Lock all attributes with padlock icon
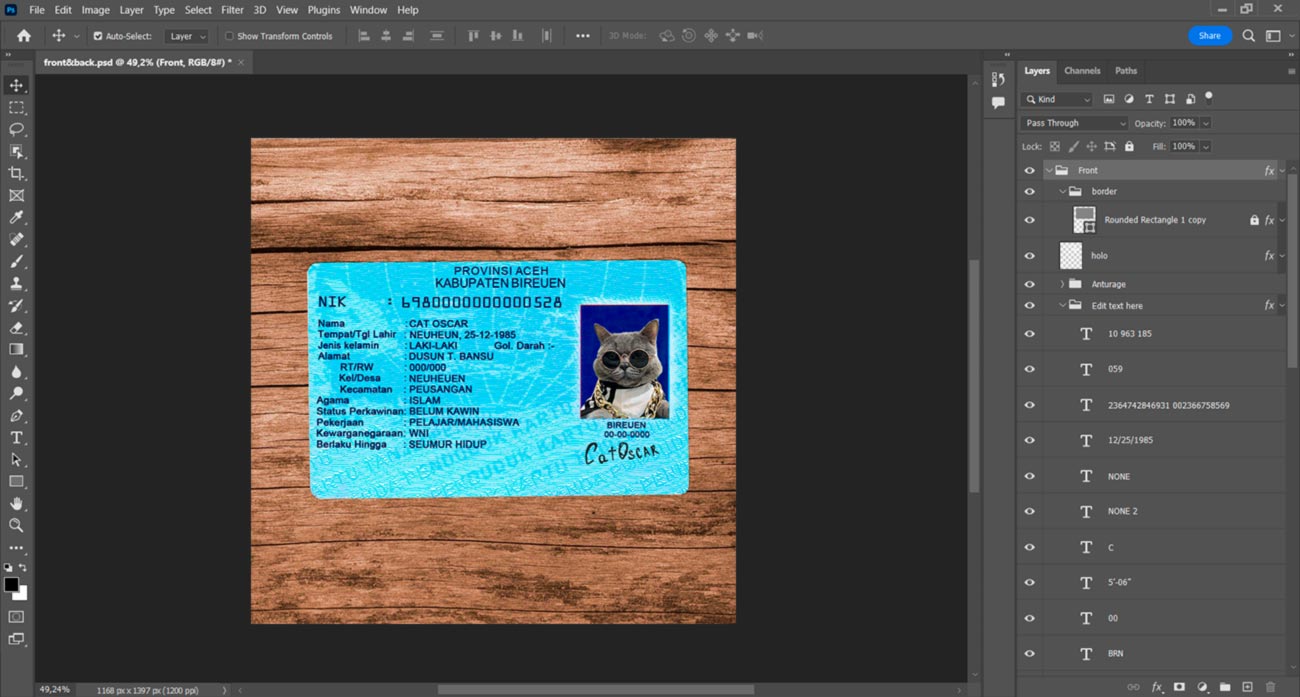 click(1129, 147)
